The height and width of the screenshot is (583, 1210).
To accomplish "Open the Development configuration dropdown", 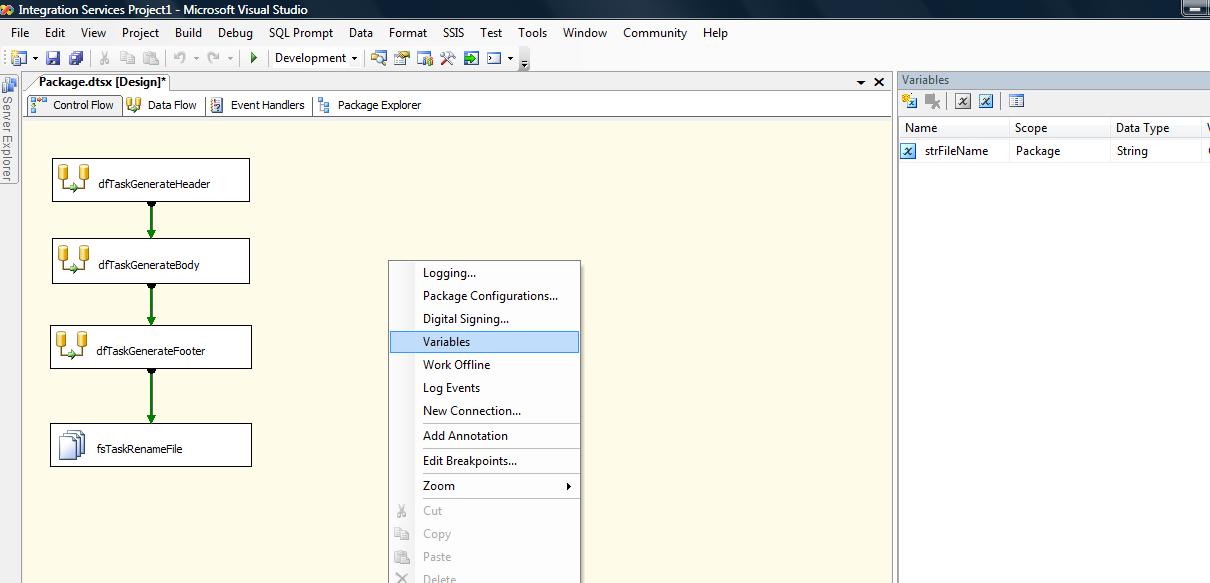I will pyautogui.click(x=315, y=59).
